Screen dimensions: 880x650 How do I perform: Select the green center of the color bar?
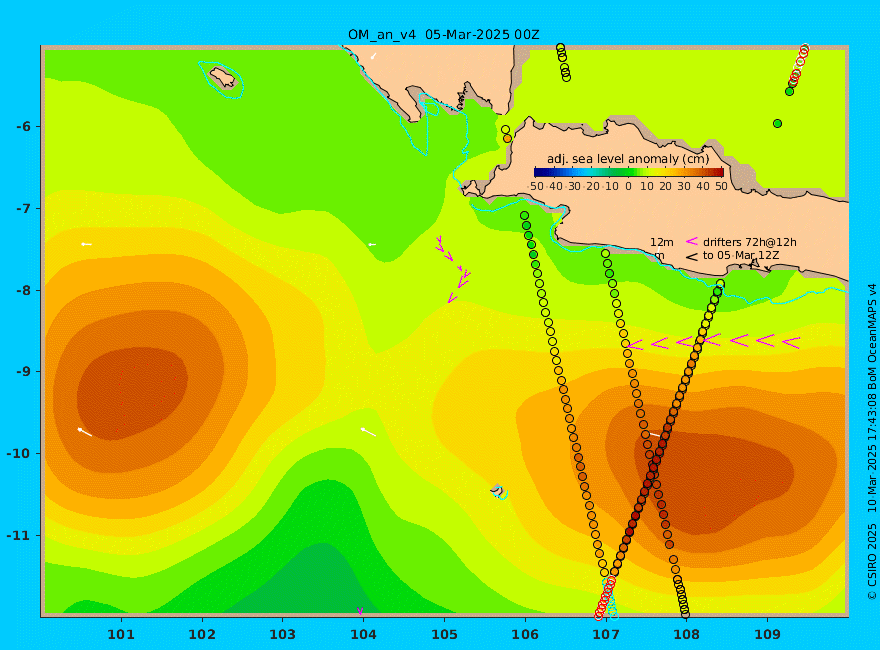[x=629, y=172]
